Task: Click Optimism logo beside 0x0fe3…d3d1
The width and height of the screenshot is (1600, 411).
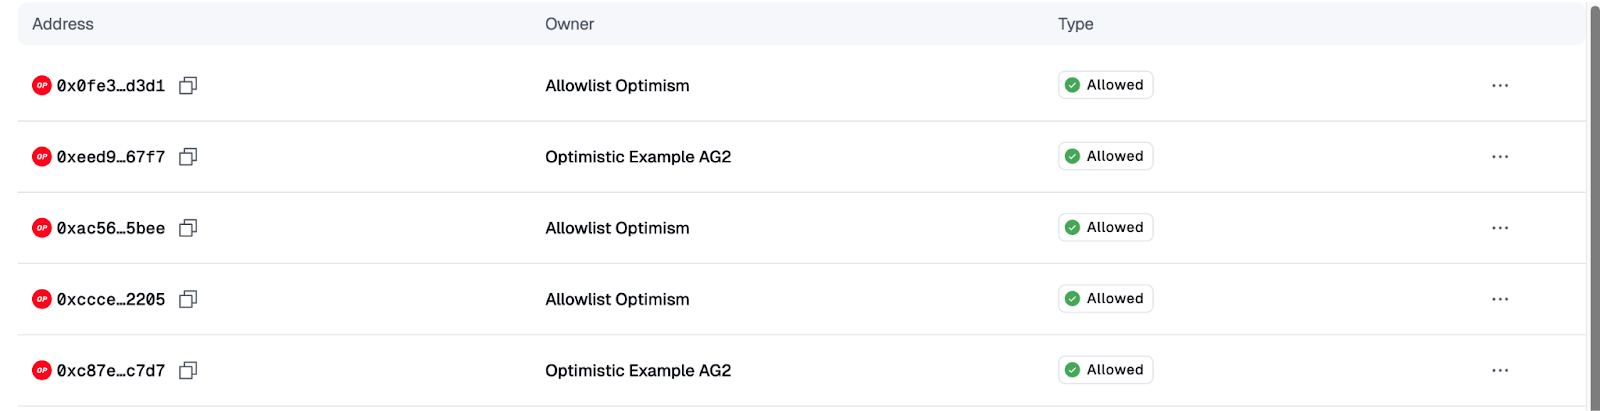Action: tap(42, 86)
